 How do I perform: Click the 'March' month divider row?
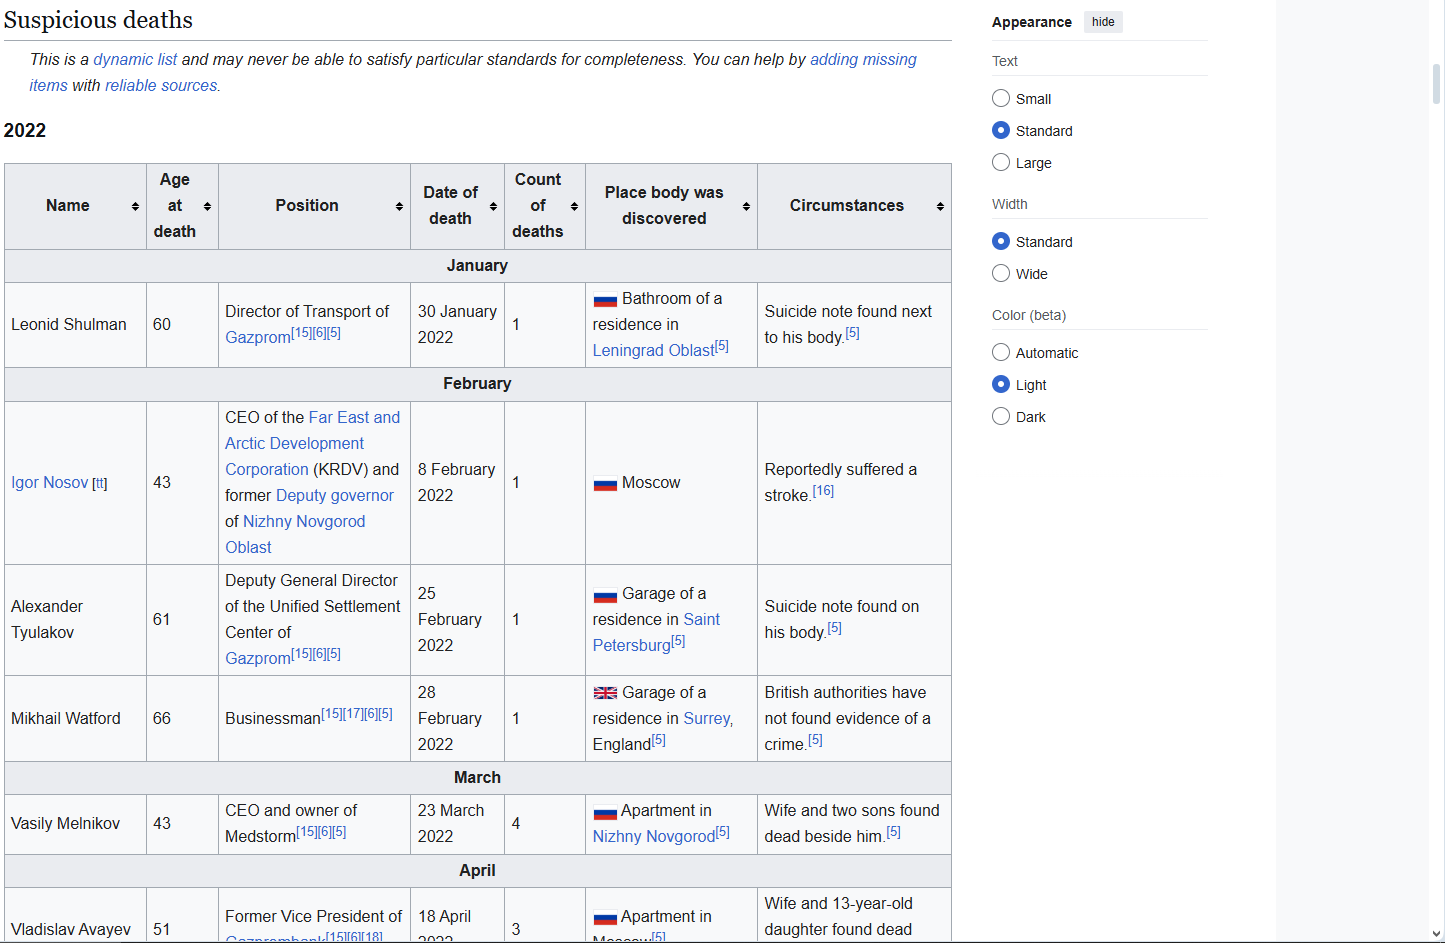478,778
